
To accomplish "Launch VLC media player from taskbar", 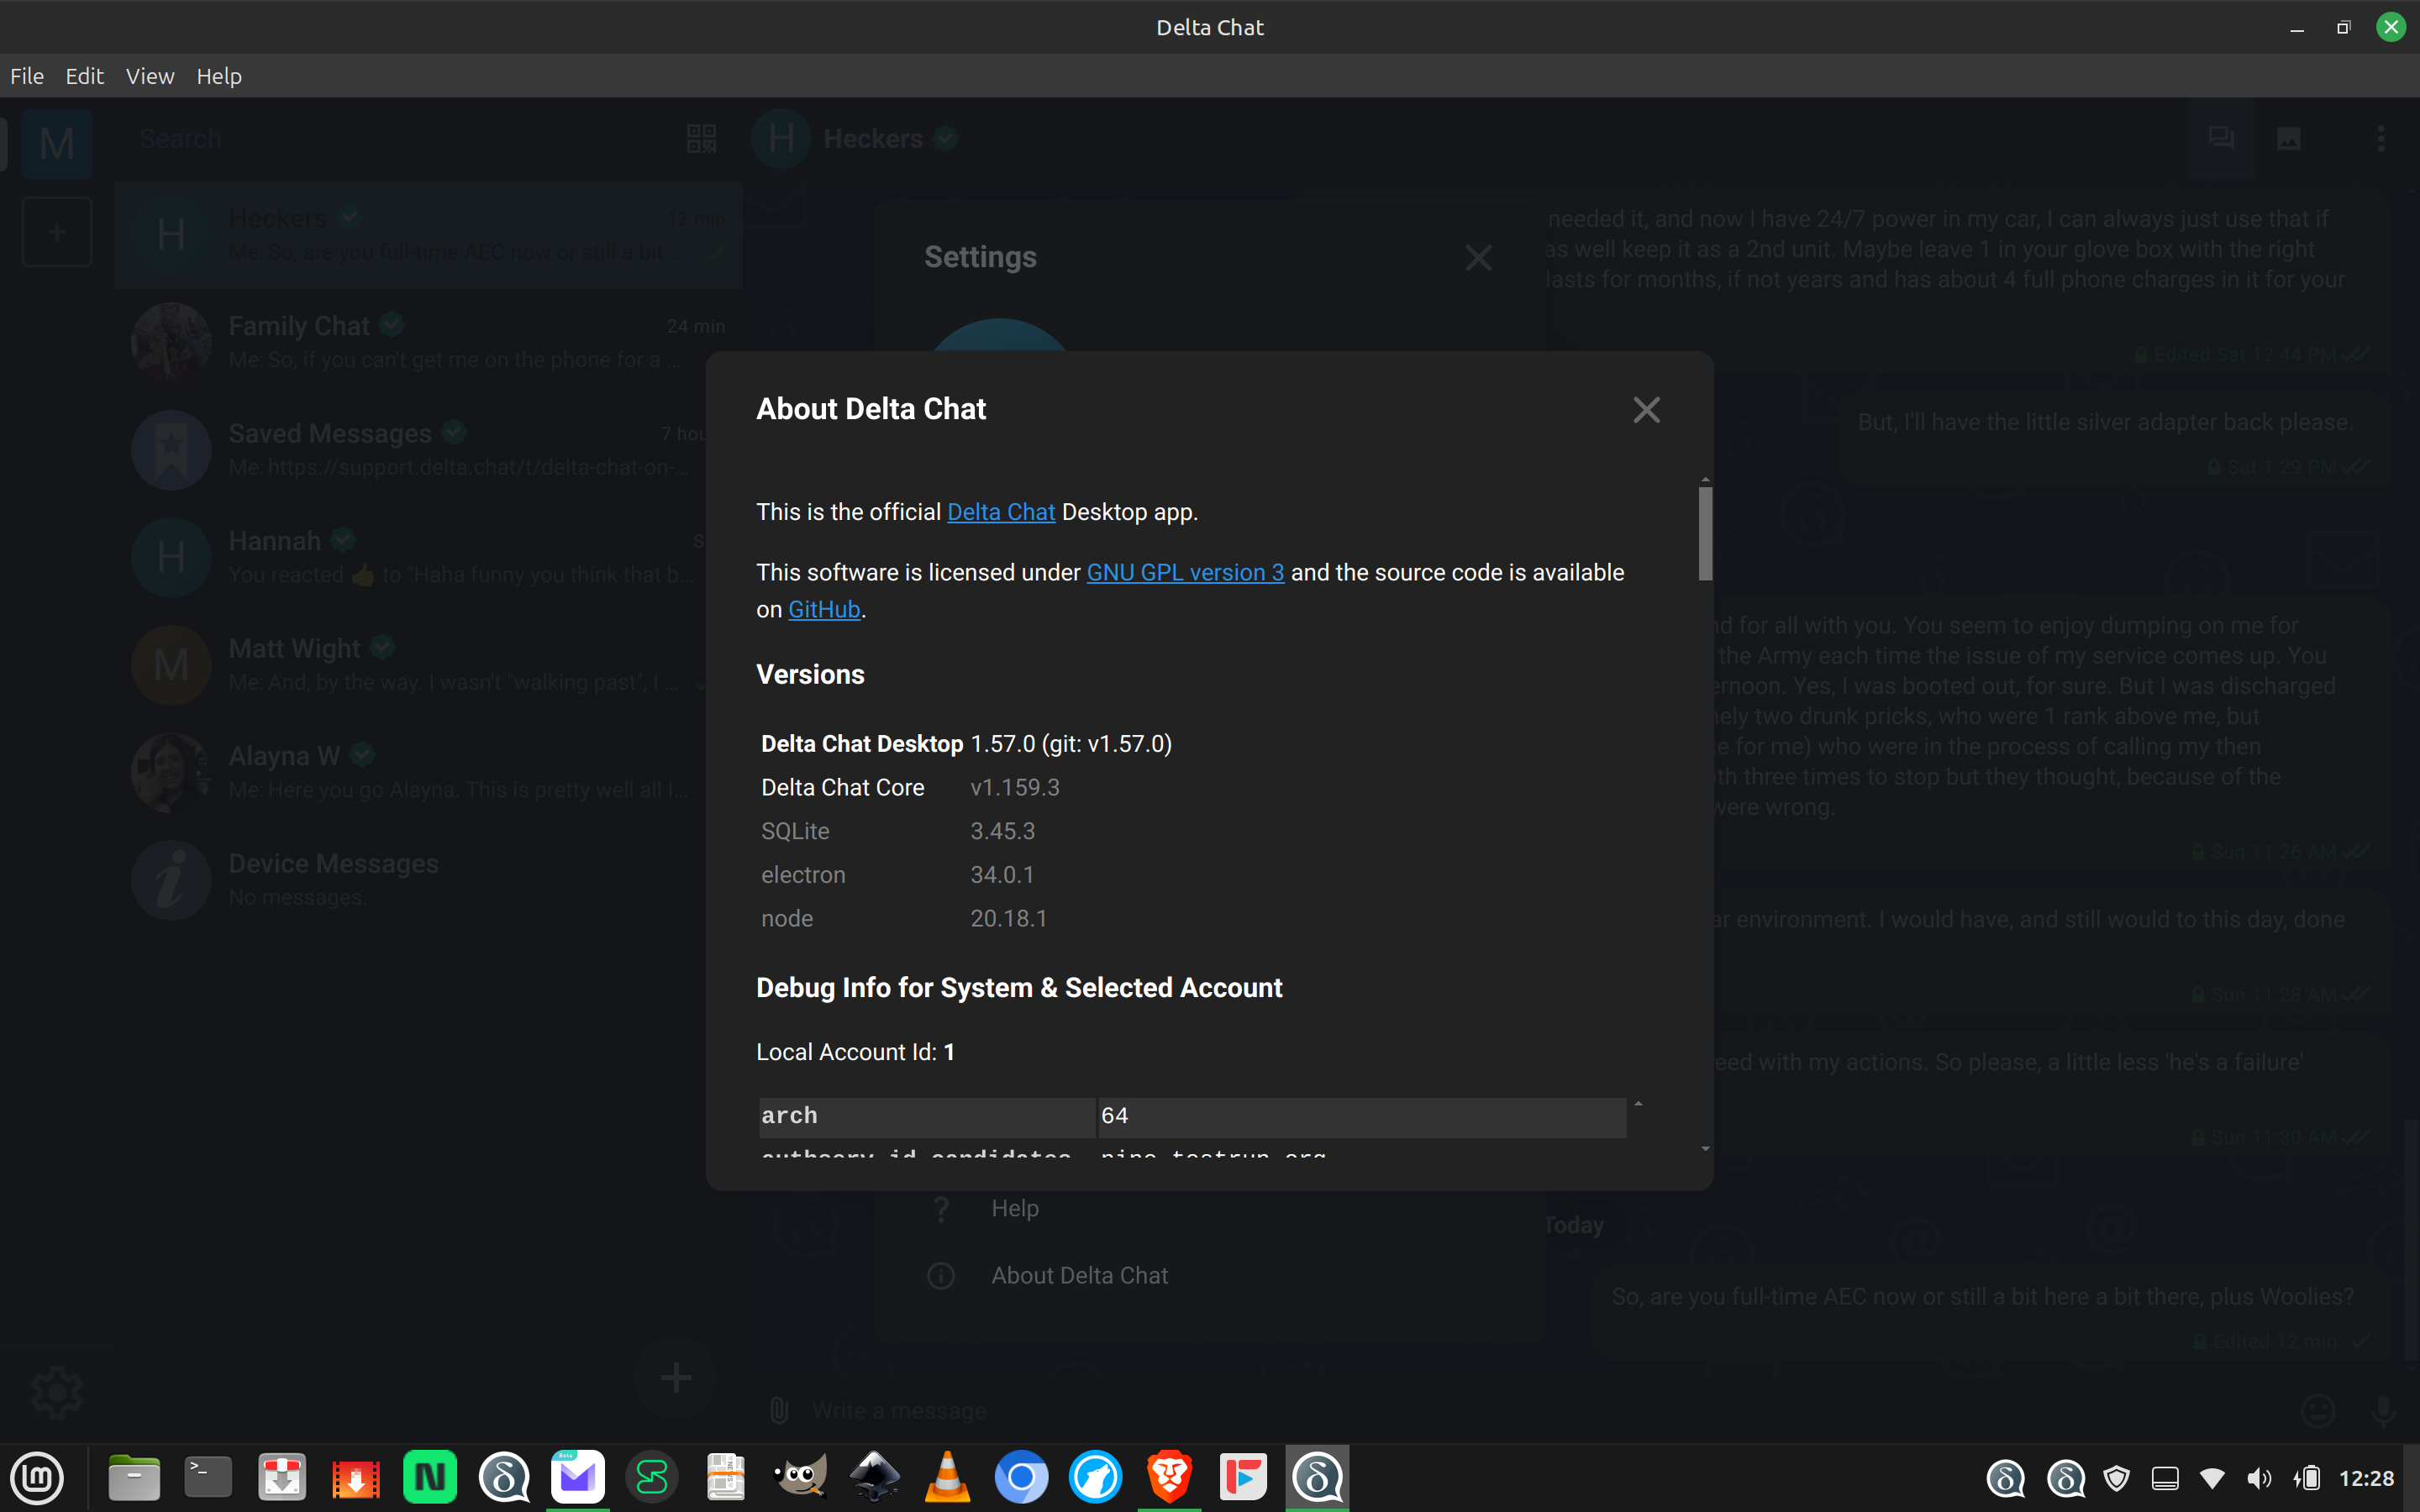I will tap(947, 1477).
